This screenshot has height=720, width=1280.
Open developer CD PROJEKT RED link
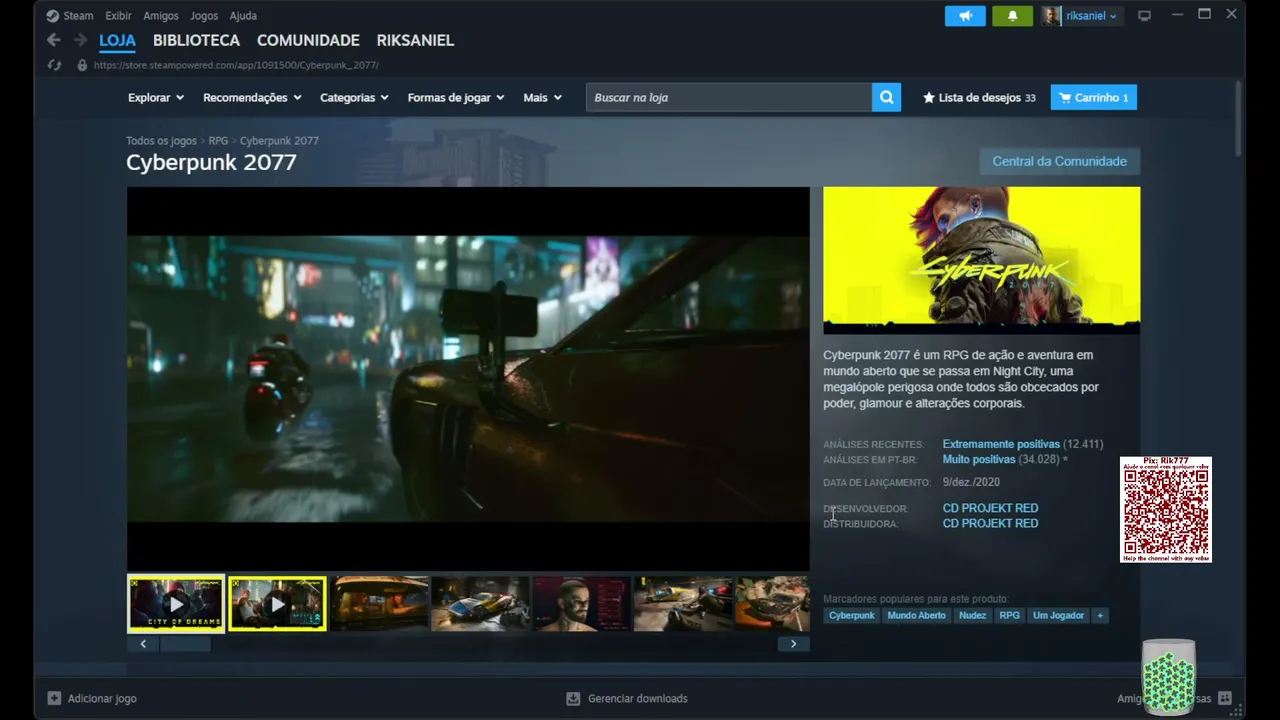tap(990, 508)
